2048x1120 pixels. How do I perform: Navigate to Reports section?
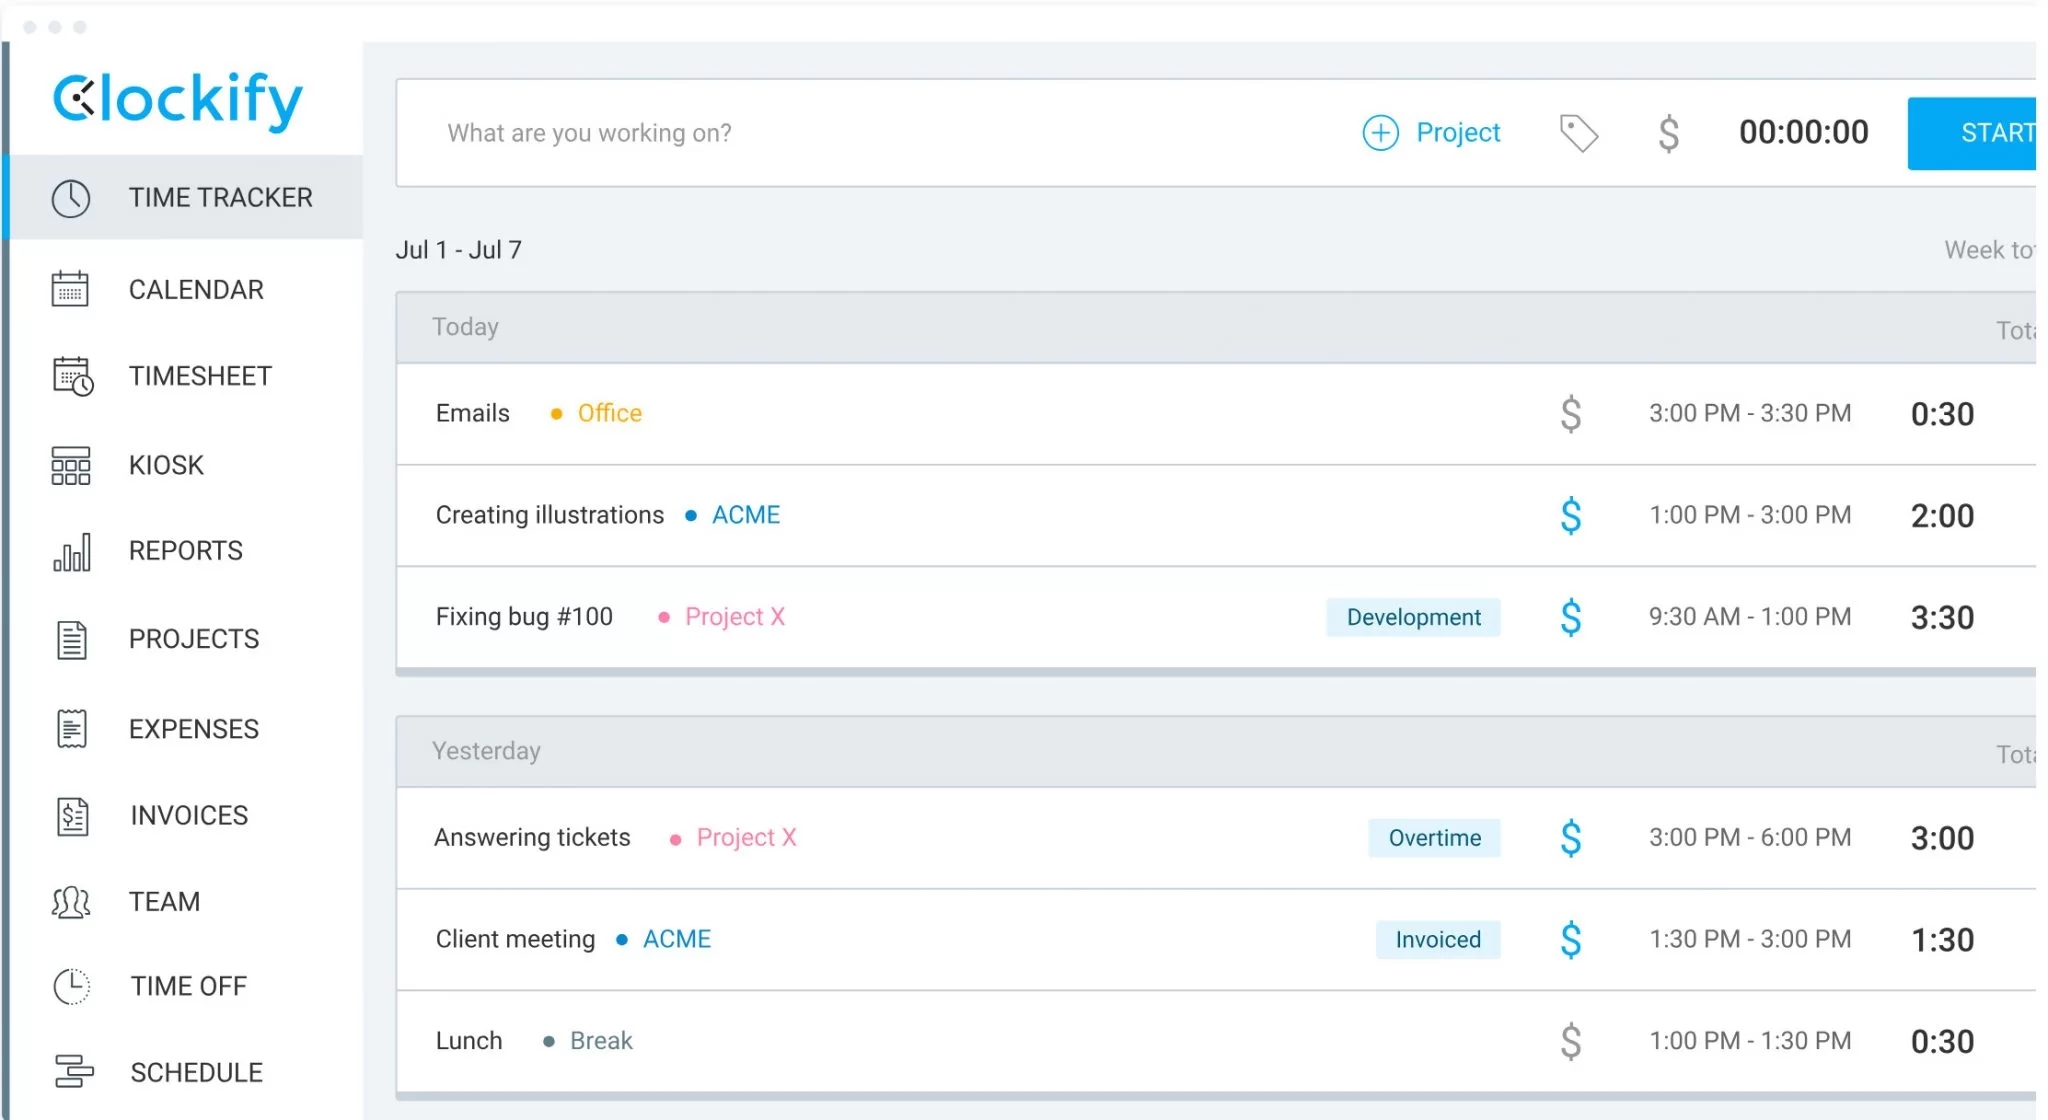pyautogui.click(x=185, y=551)
